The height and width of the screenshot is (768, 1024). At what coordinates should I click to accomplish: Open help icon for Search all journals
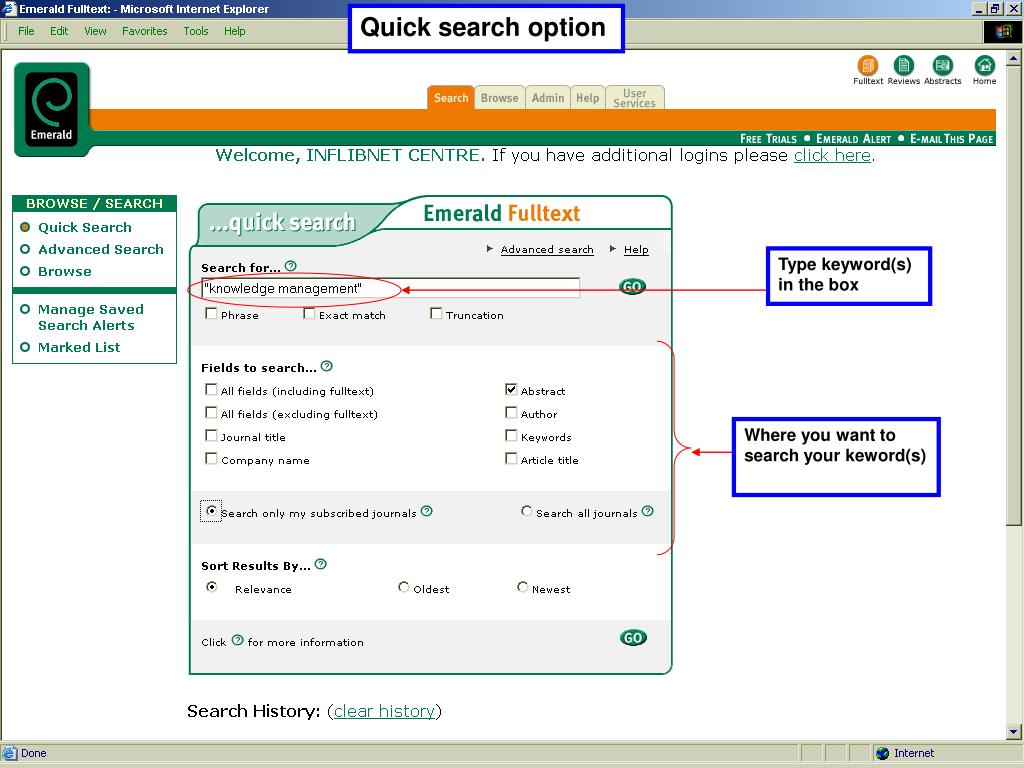[647, 511]
